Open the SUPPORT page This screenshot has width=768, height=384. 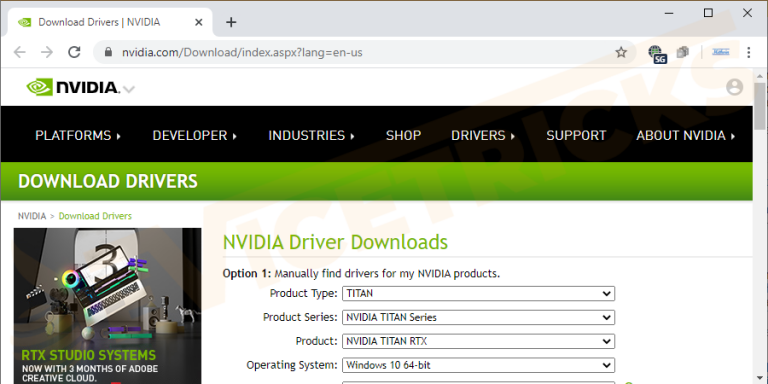tap(576, 135)
